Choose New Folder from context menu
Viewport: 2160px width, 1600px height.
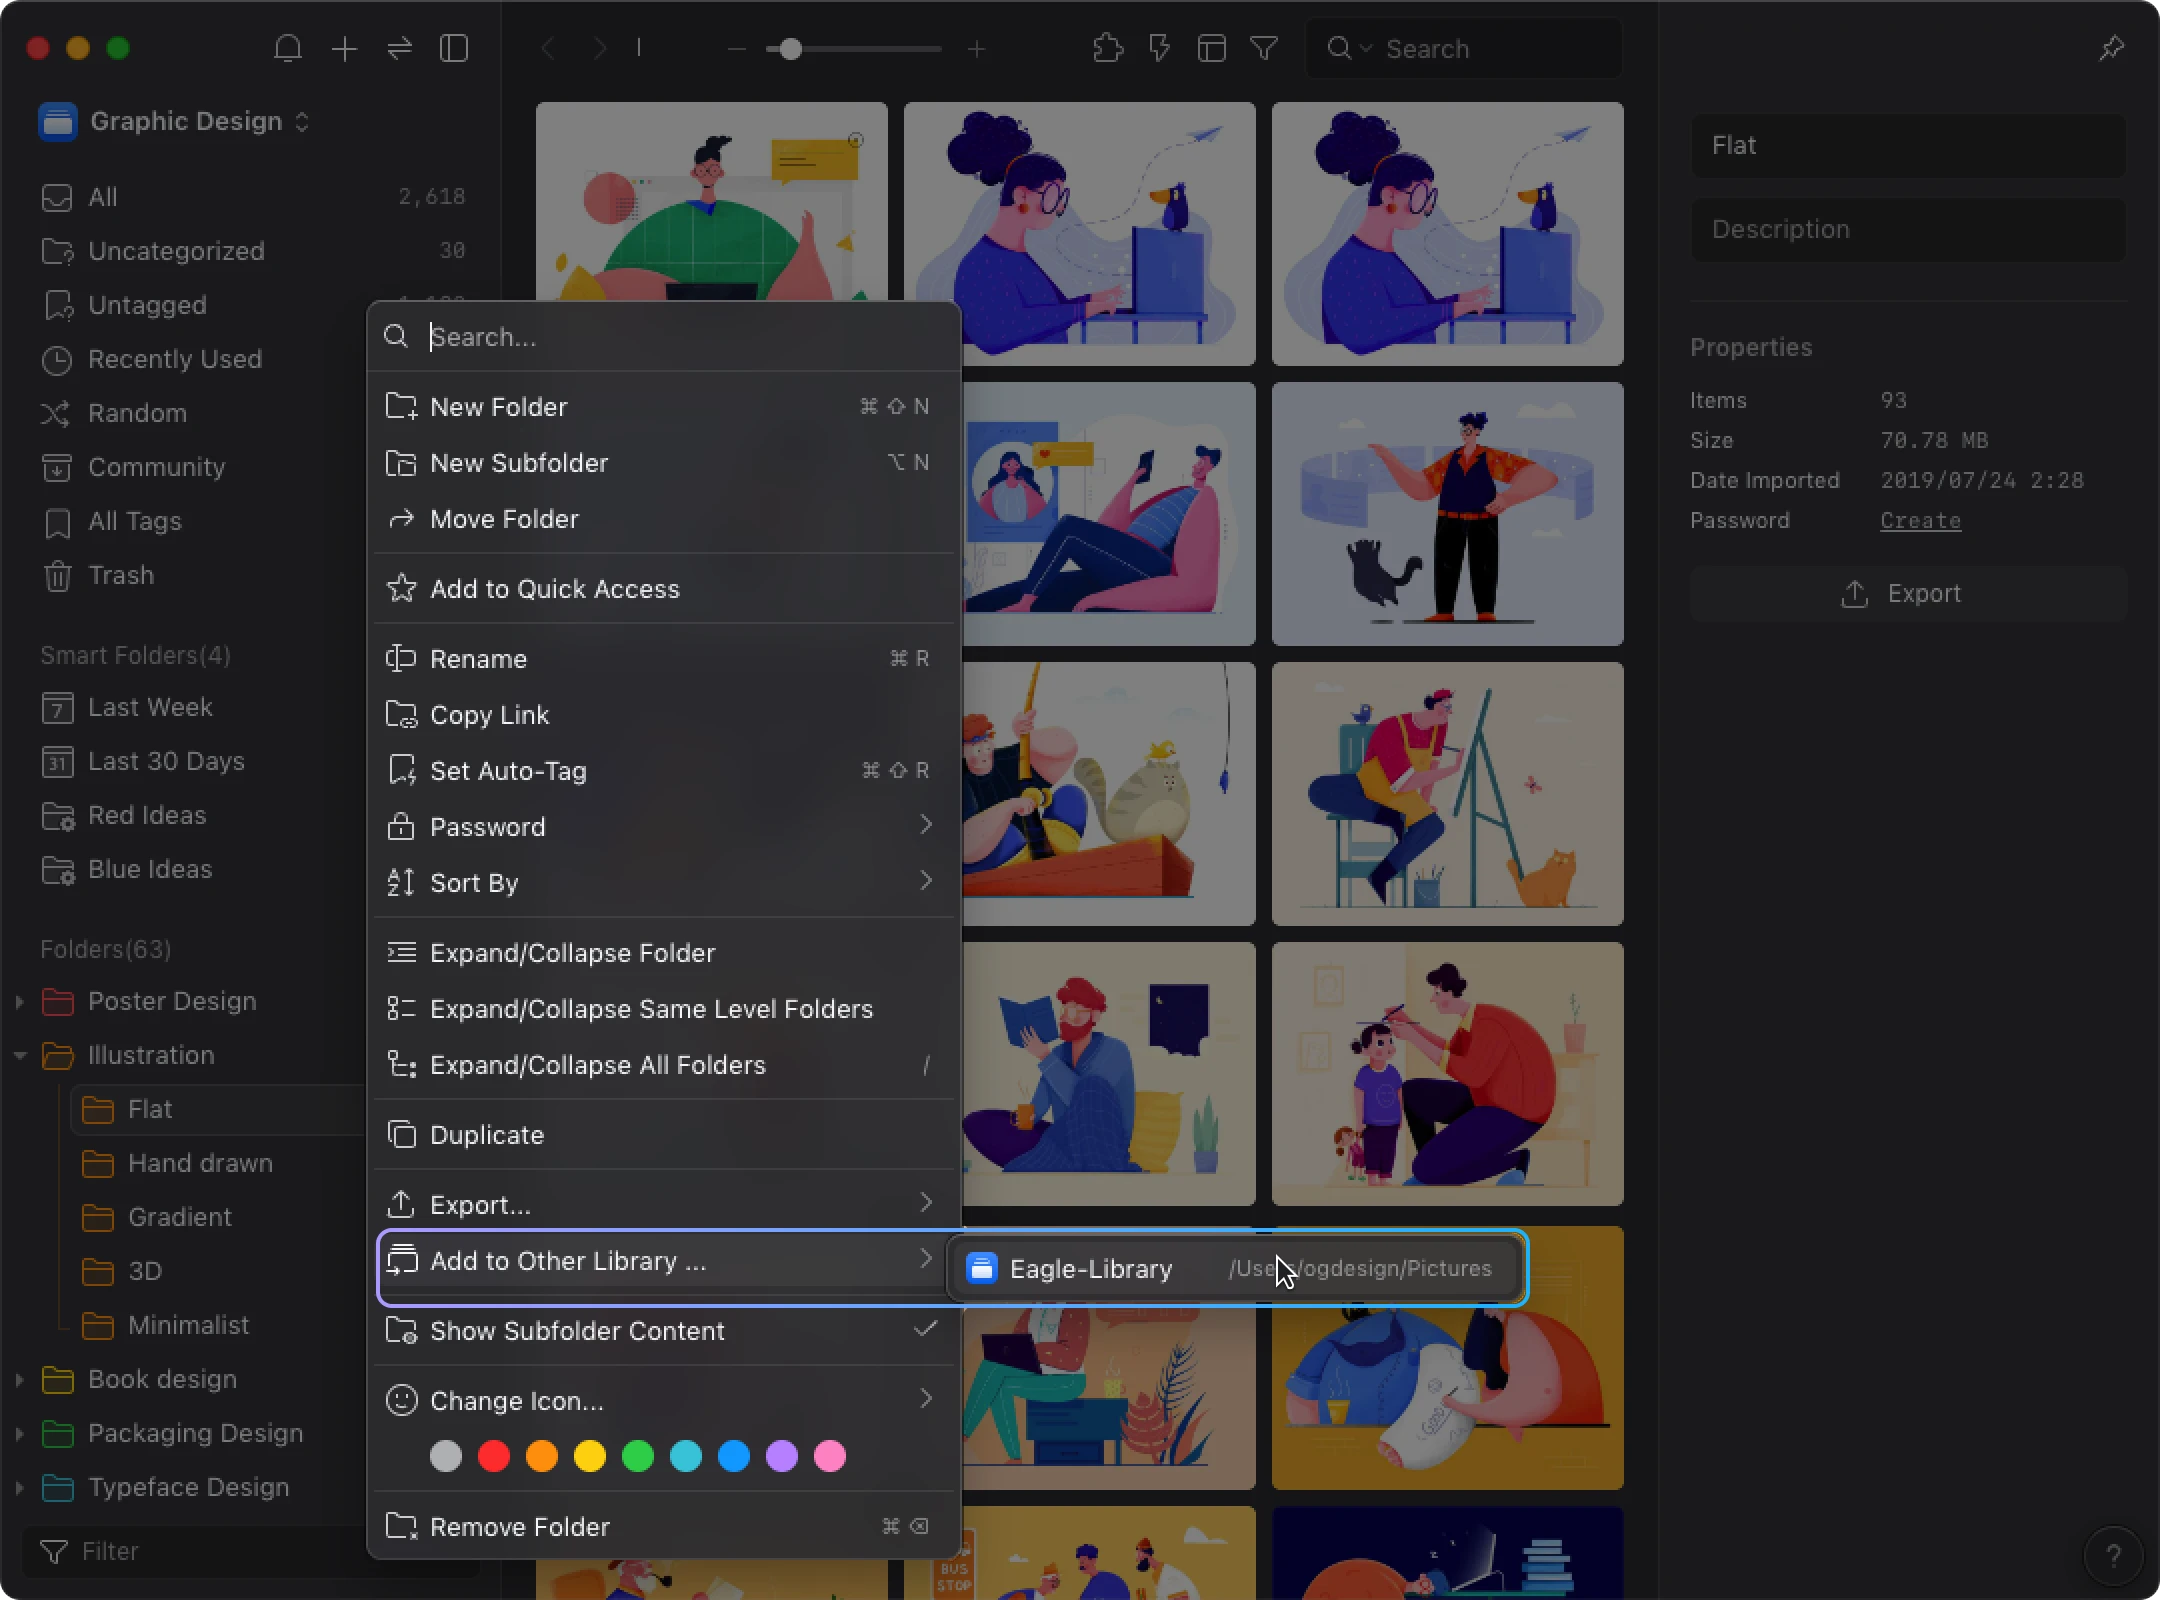(664, 407)
